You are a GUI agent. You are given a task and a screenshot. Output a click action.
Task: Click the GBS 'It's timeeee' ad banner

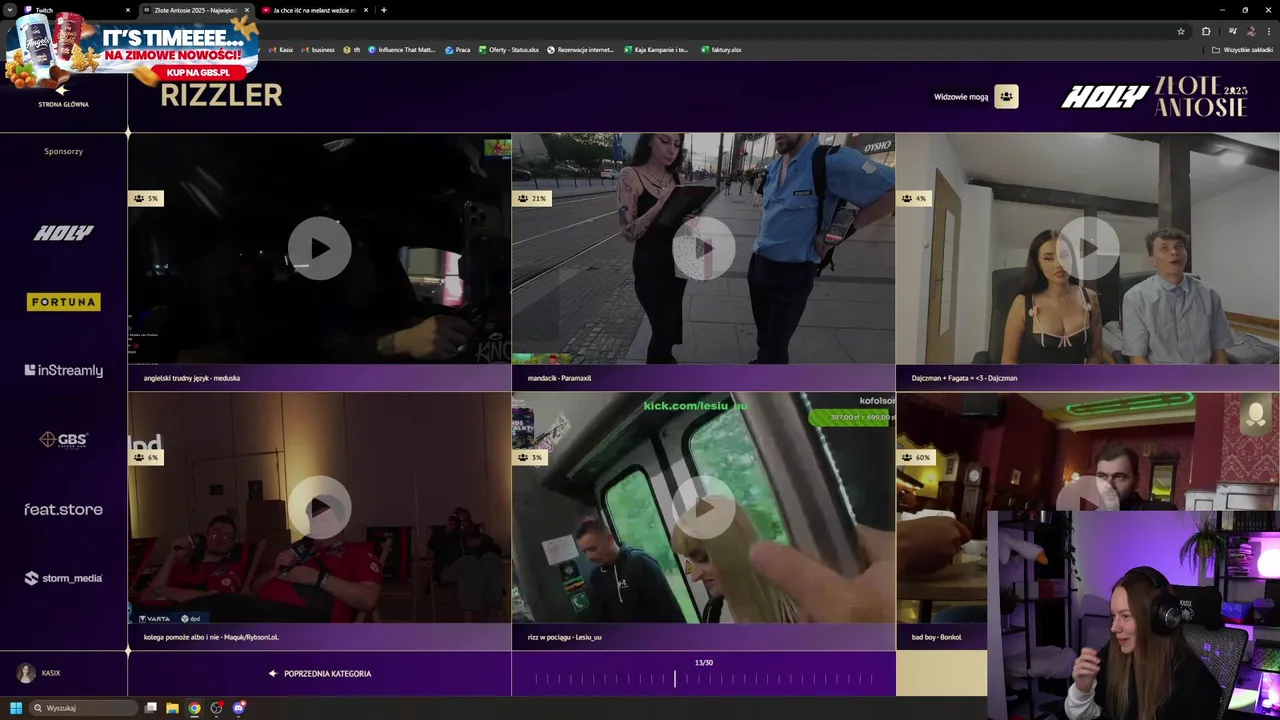130,50
